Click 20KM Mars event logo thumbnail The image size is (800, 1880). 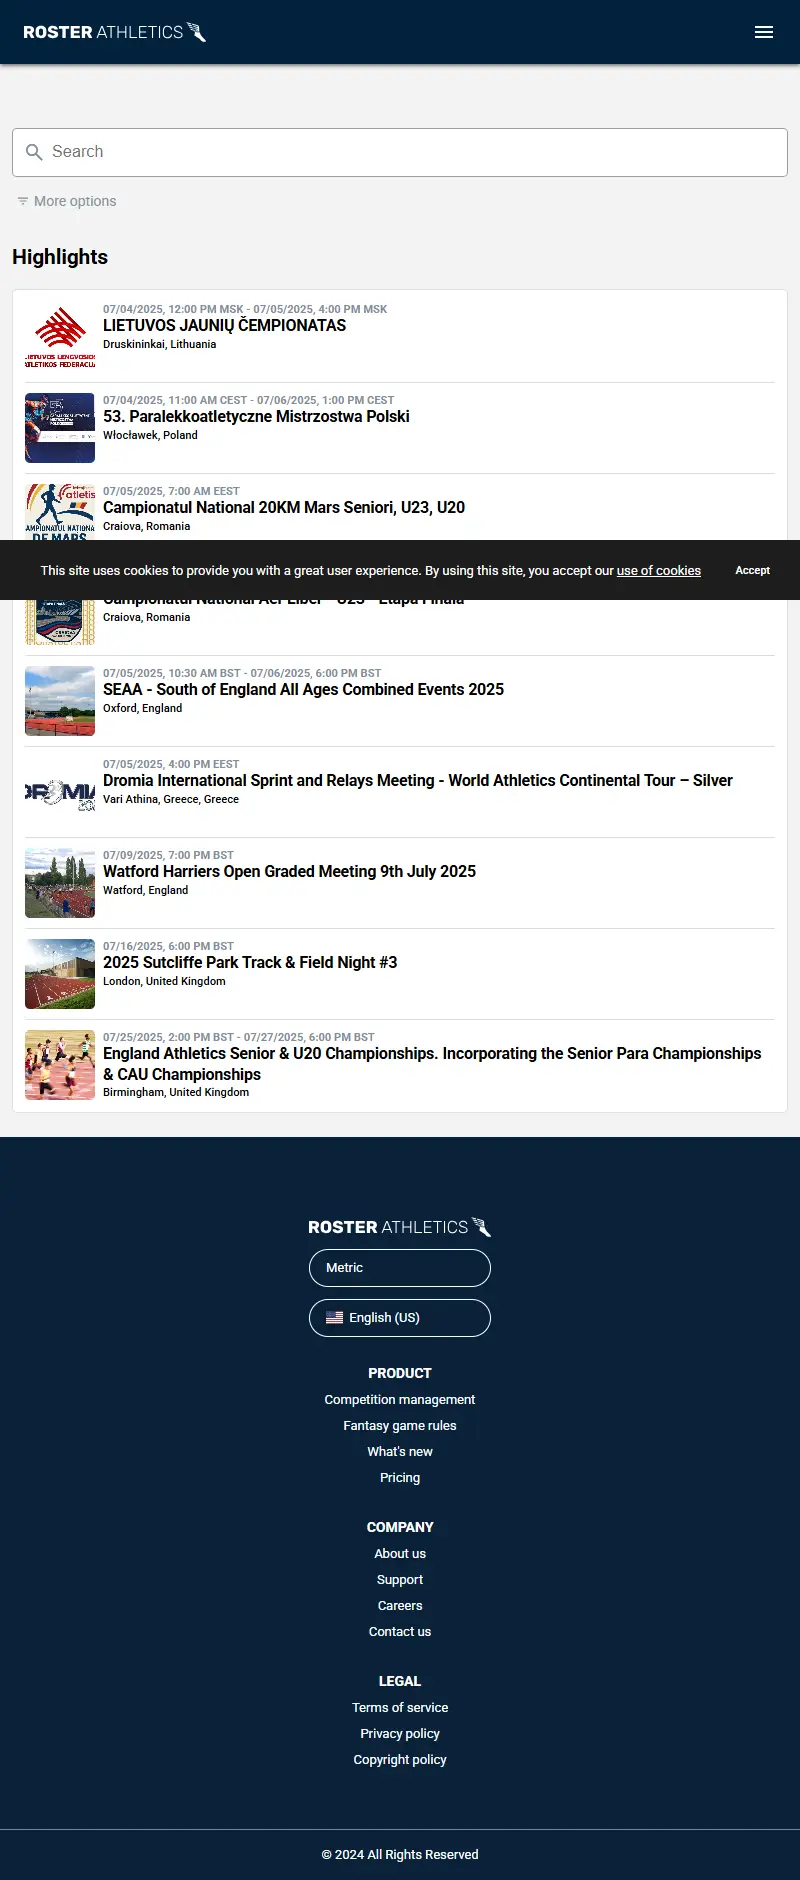tap(60, 512)
